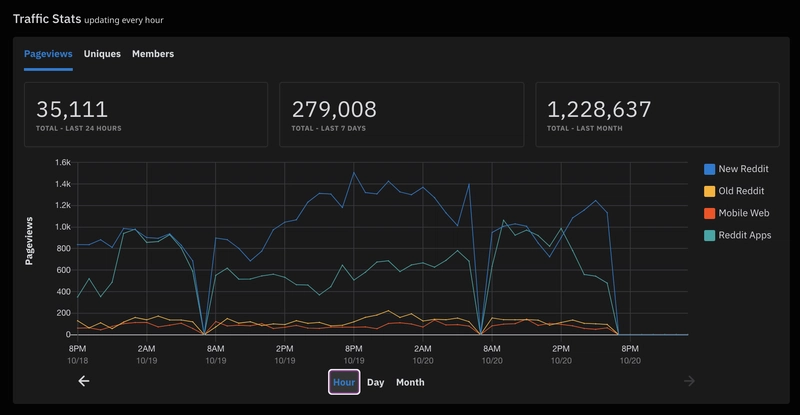
Task: Click the Old Reddit yellow legend swatch
Action: pos(709,191)
